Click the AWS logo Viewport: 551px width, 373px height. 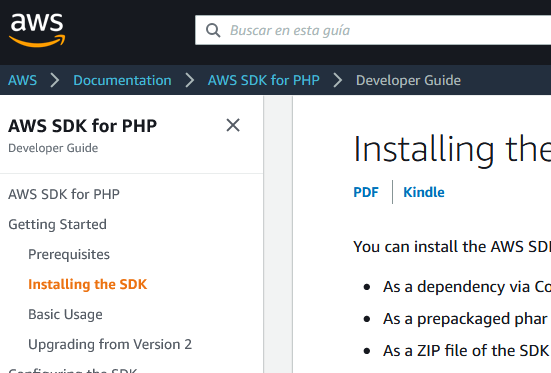(x=37, y=30)
